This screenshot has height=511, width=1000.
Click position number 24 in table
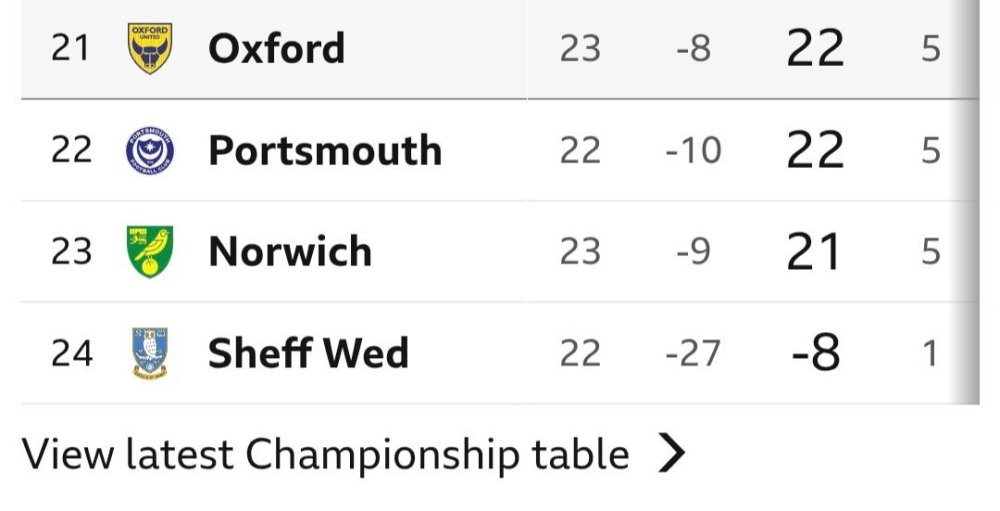pos(71,354)
